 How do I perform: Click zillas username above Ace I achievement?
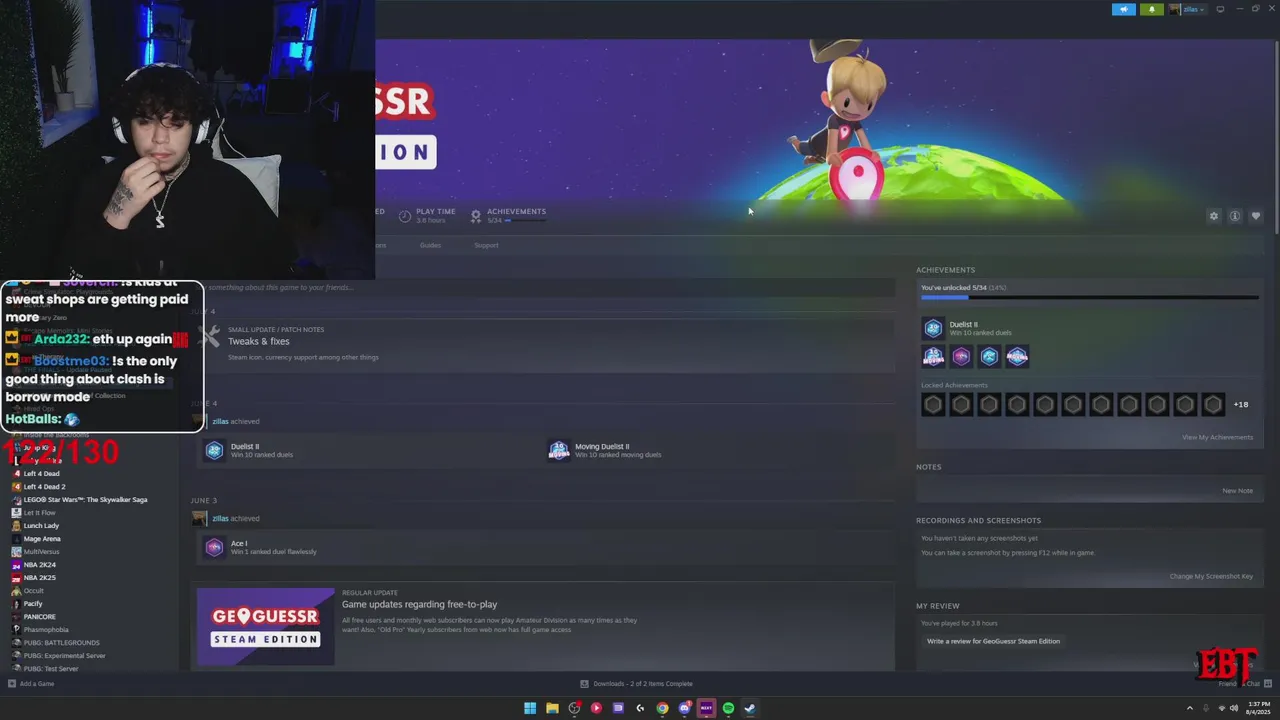220,518
